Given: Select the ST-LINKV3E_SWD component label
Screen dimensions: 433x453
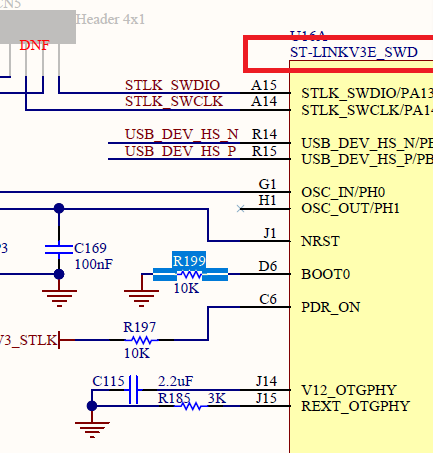Looking at the screenshot, I should click(x=354, y=52).
